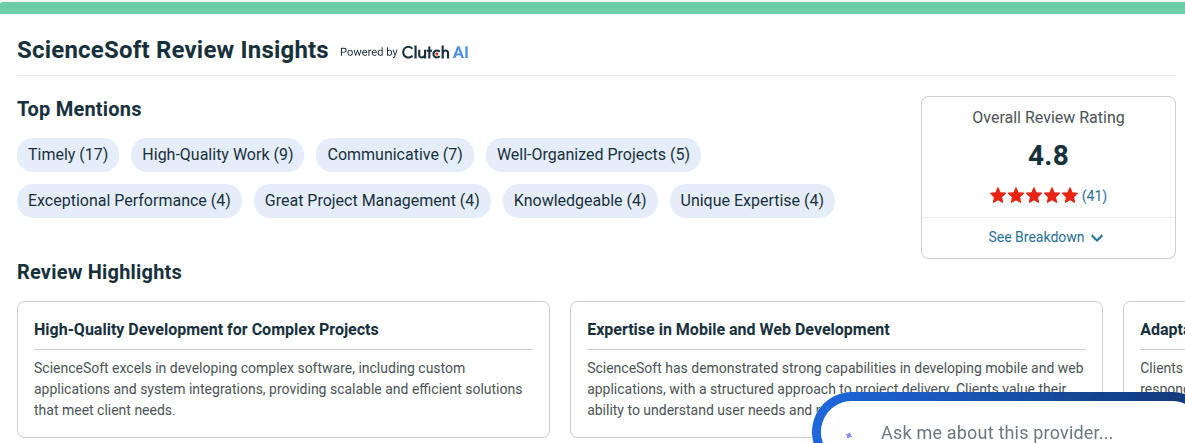Viewport: 1185px width, 443px height.
Task: Choose the Well-Organized Projects (5) chip
Action: click(593, 155)
